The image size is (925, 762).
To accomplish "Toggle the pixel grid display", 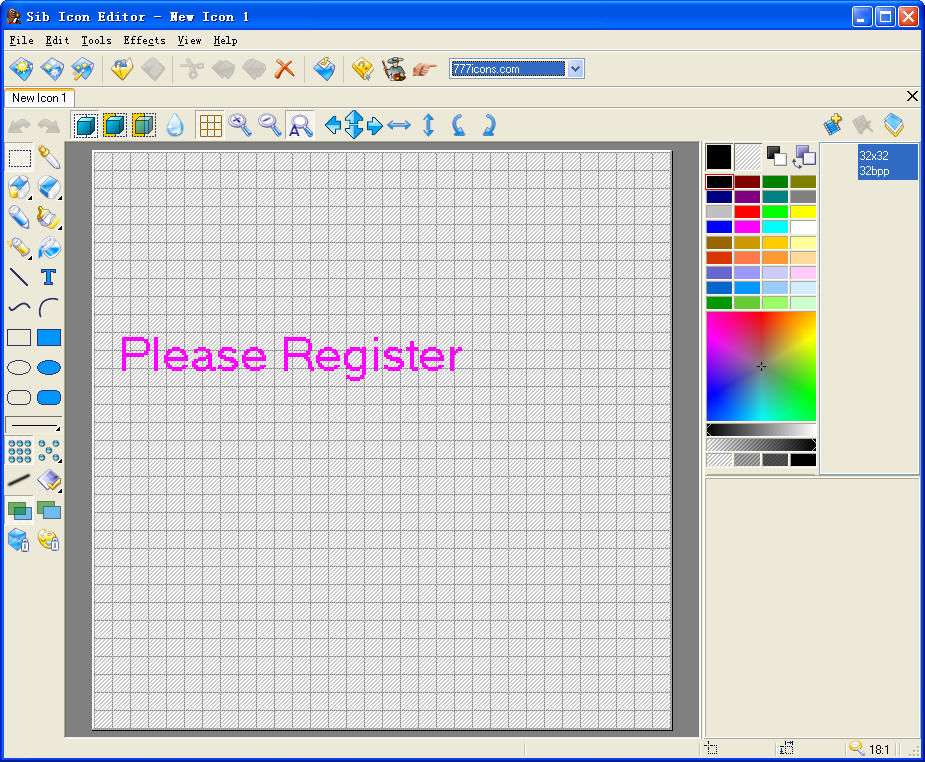I will [210, 125].
